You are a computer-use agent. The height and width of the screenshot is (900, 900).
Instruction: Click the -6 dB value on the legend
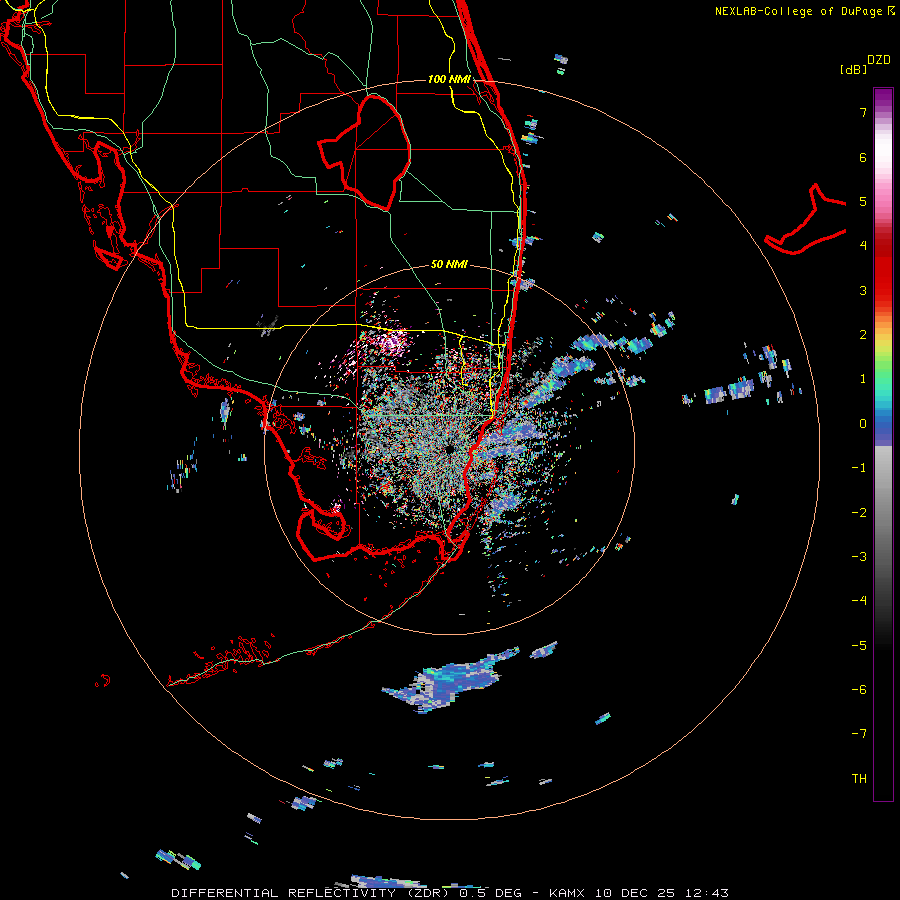point(859,689)
